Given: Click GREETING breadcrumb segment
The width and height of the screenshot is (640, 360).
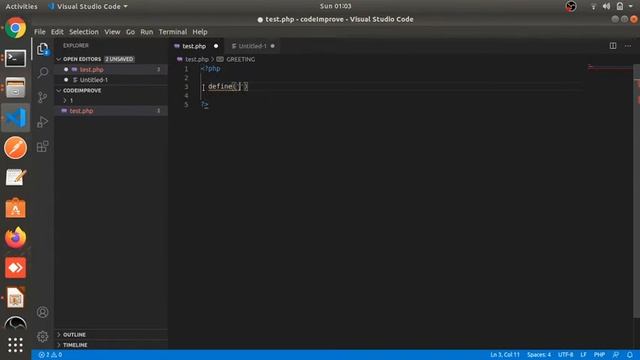Looking at the screenshot, I should point(240,59).
